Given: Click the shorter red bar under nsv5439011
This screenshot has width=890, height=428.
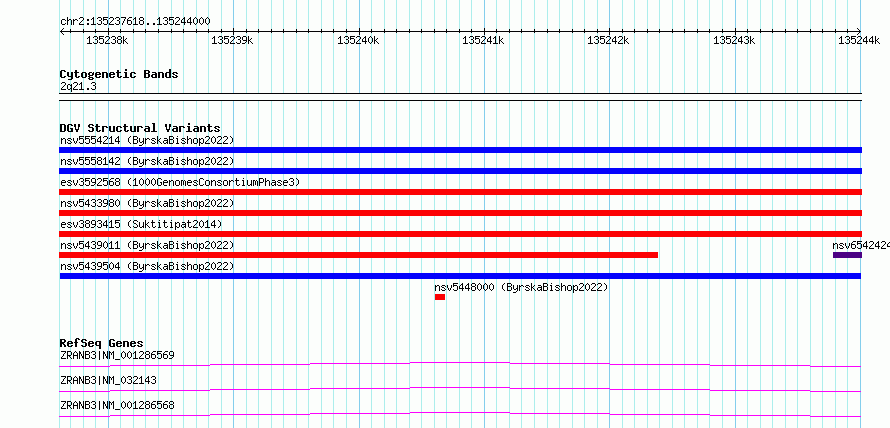Looking at the screenshot, I should (359, 255).
